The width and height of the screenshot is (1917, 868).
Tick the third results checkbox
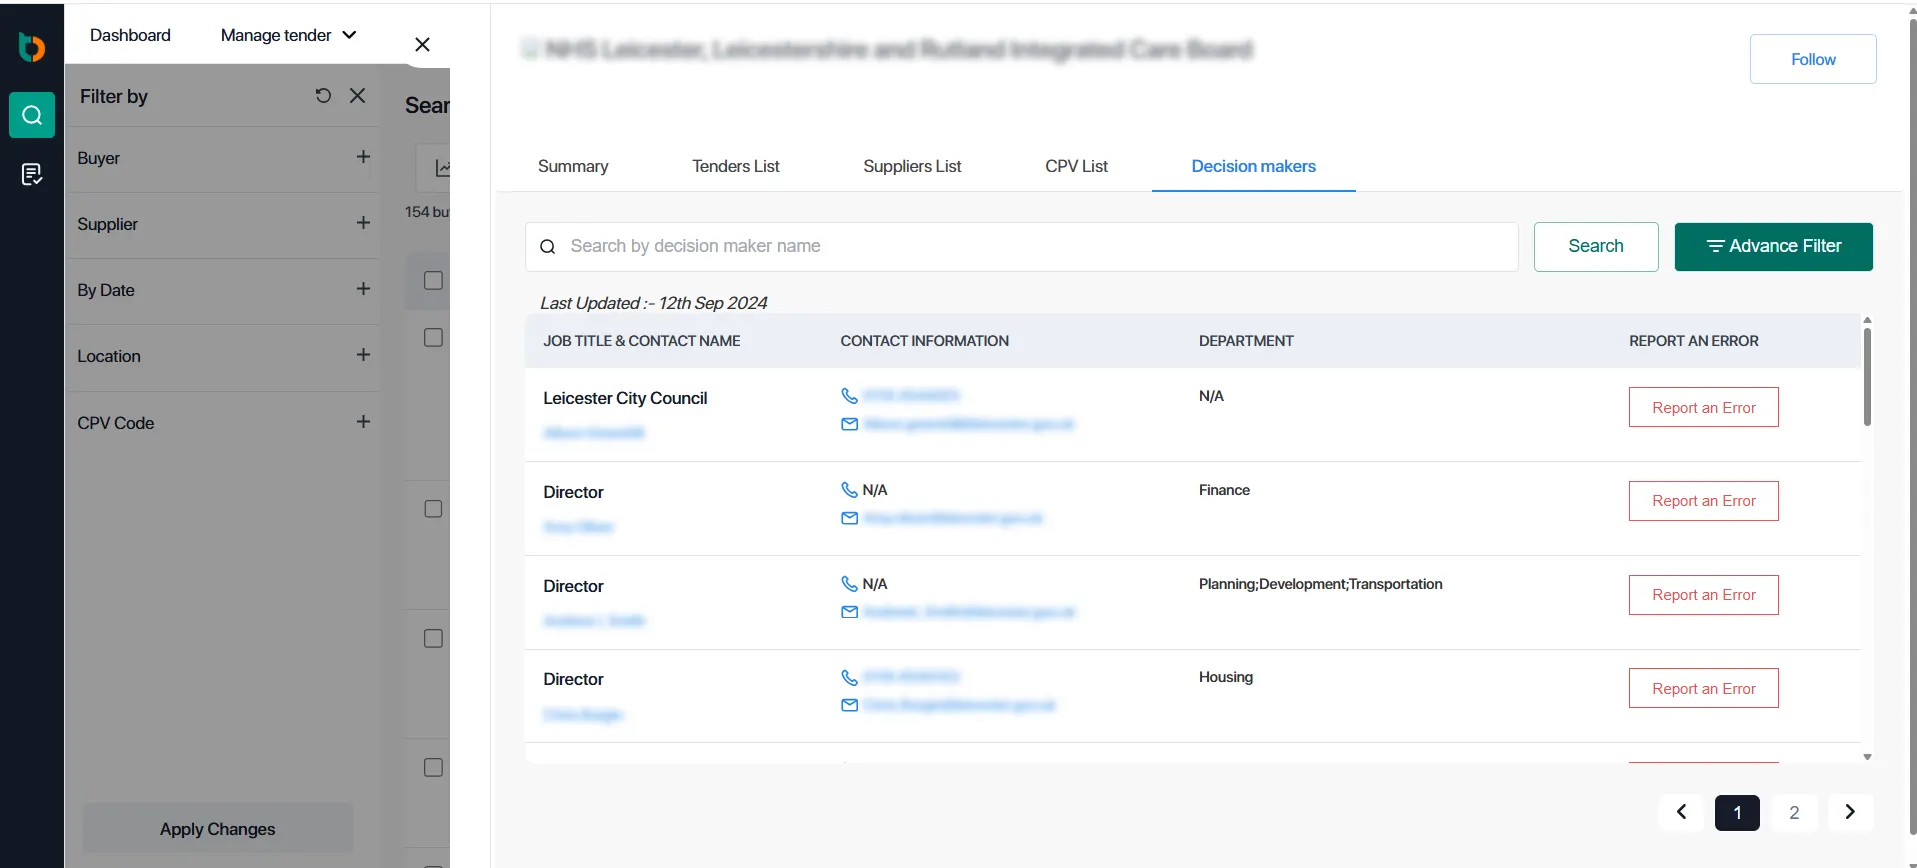point(433,509)
